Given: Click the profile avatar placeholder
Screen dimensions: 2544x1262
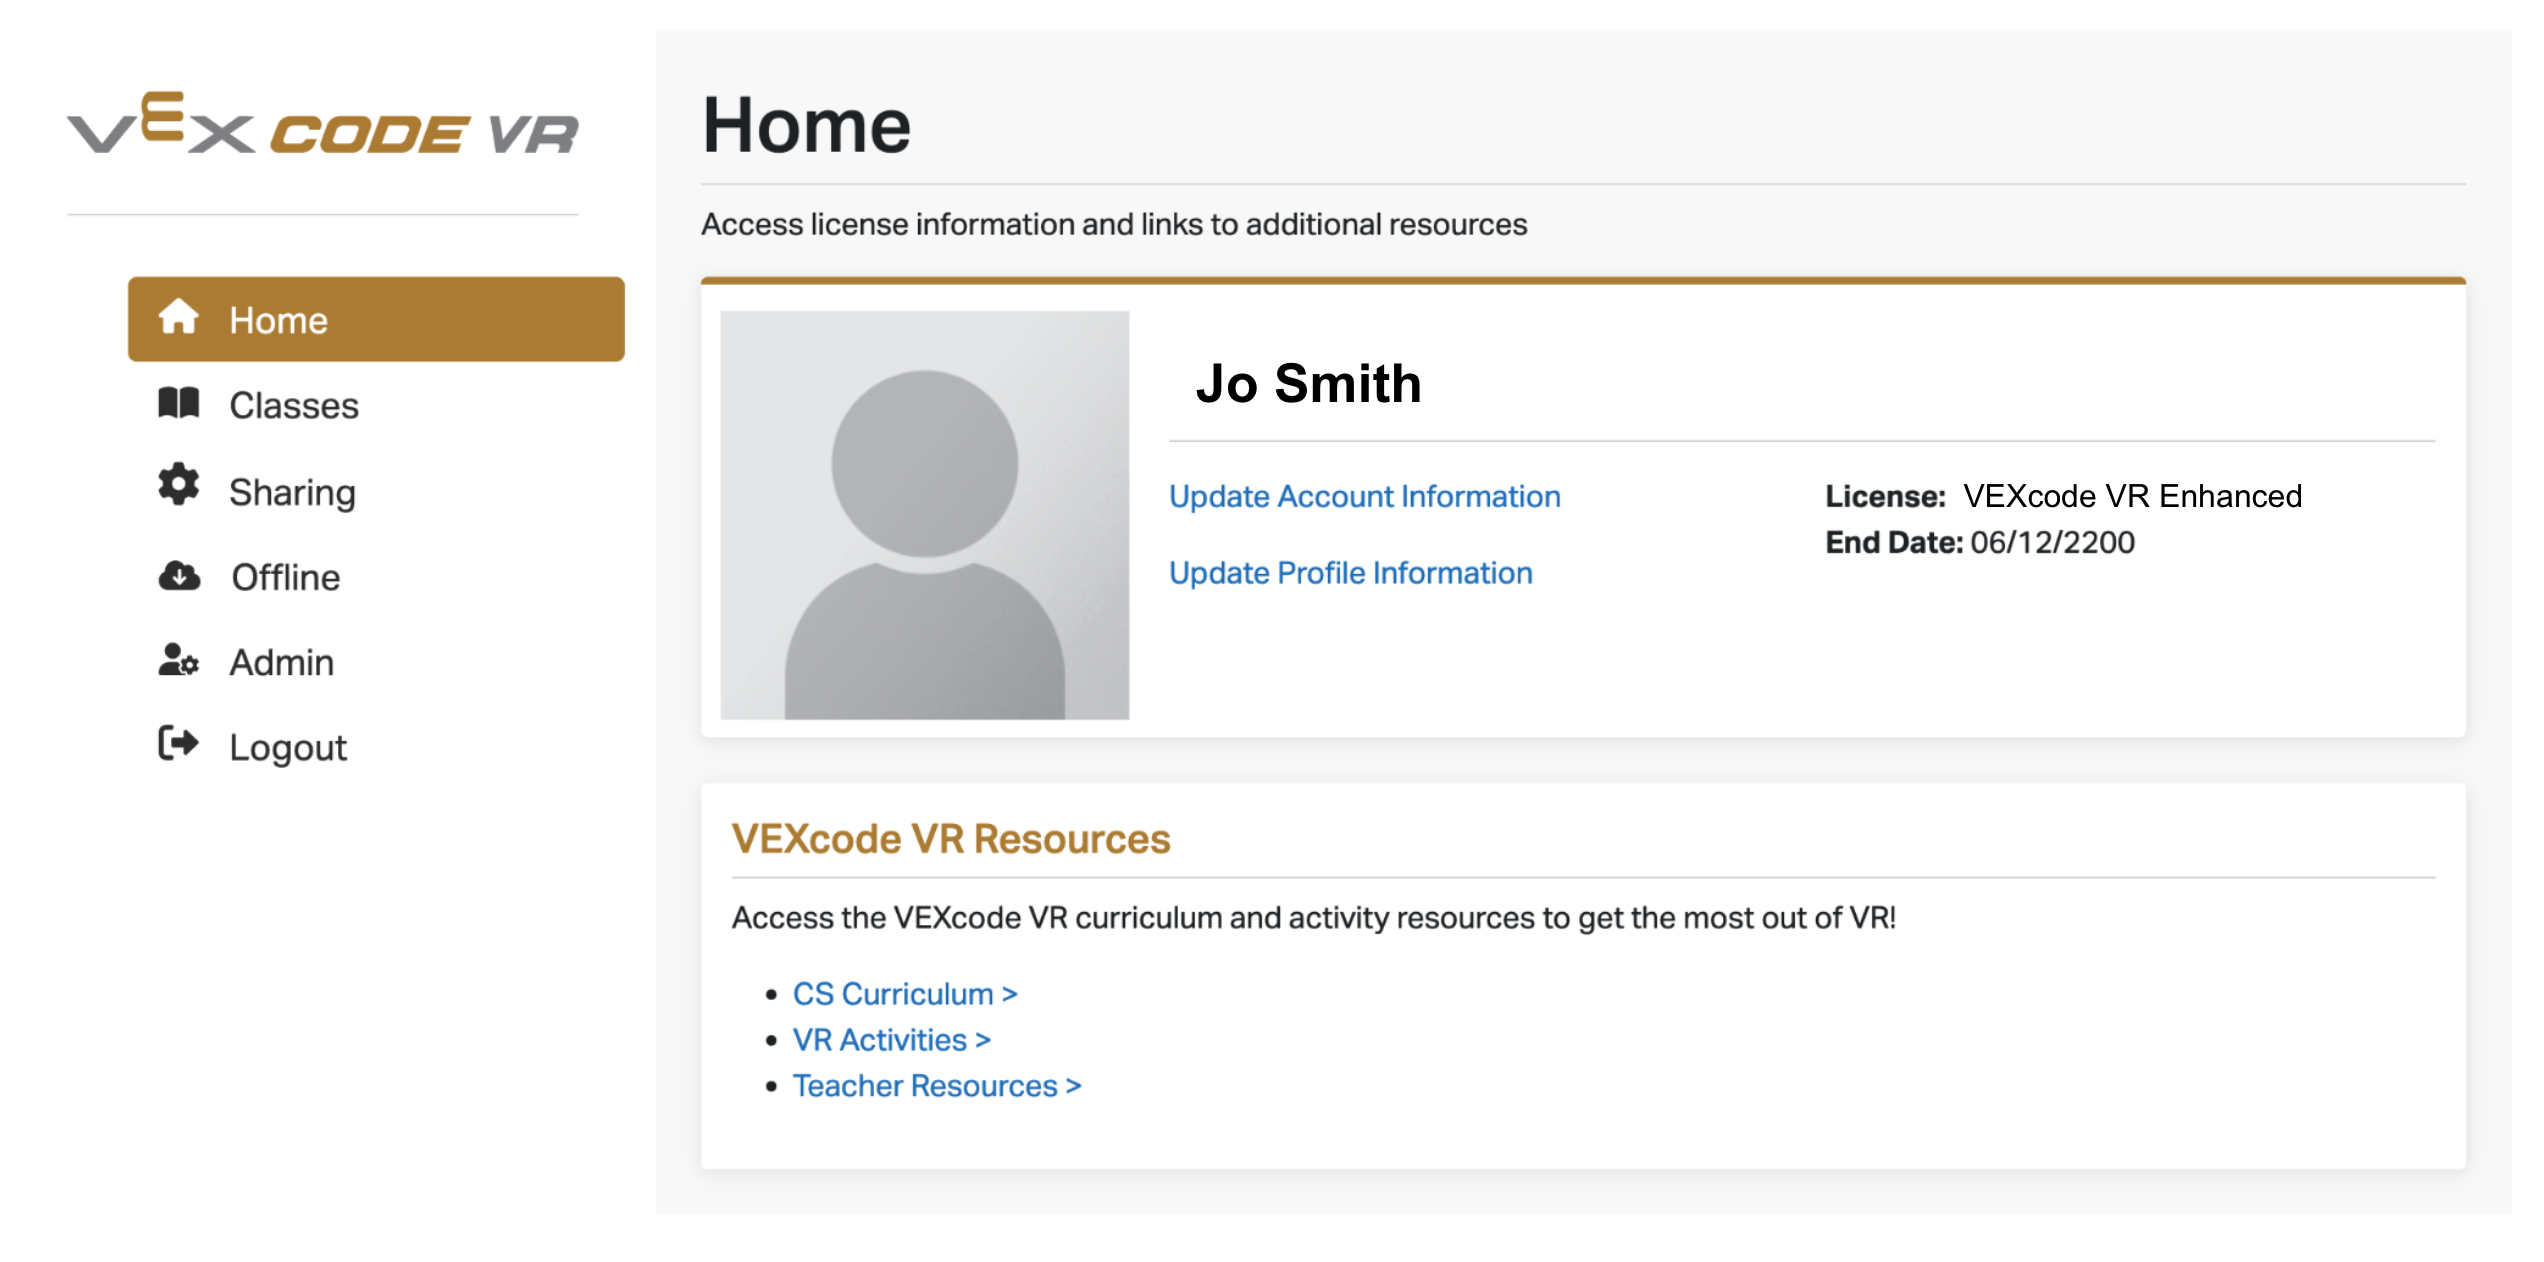Looking at the screenshot, I should (x=925, y=513).
